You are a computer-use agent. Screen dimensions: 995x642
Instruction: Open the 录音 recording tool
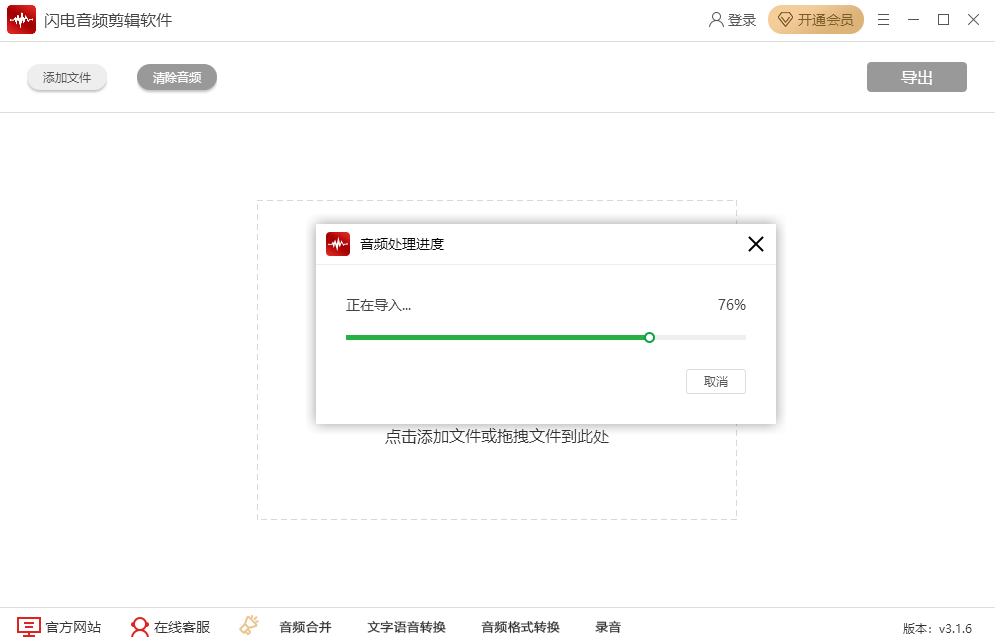[608, 627]
